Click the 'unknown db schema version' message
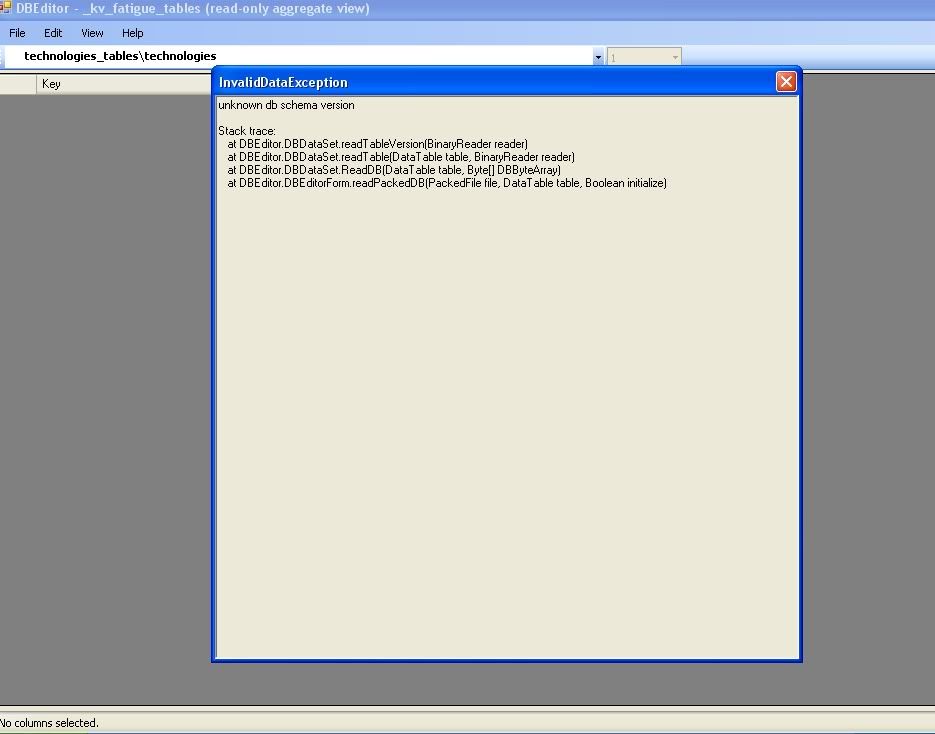Image resolution: width=935 pixels, height=734 pixels. click(286, 105)
